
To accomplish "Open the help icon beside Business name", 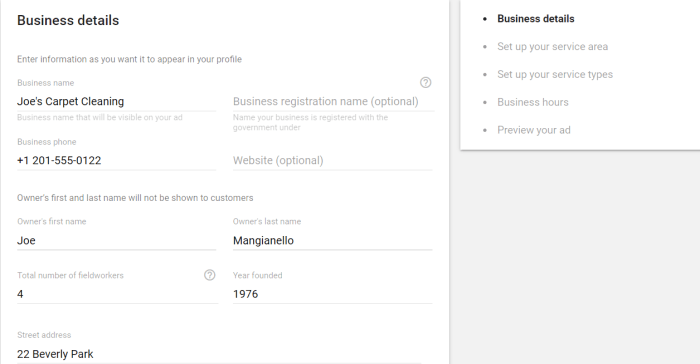I will pyautogui.click(x=425, y=83).
